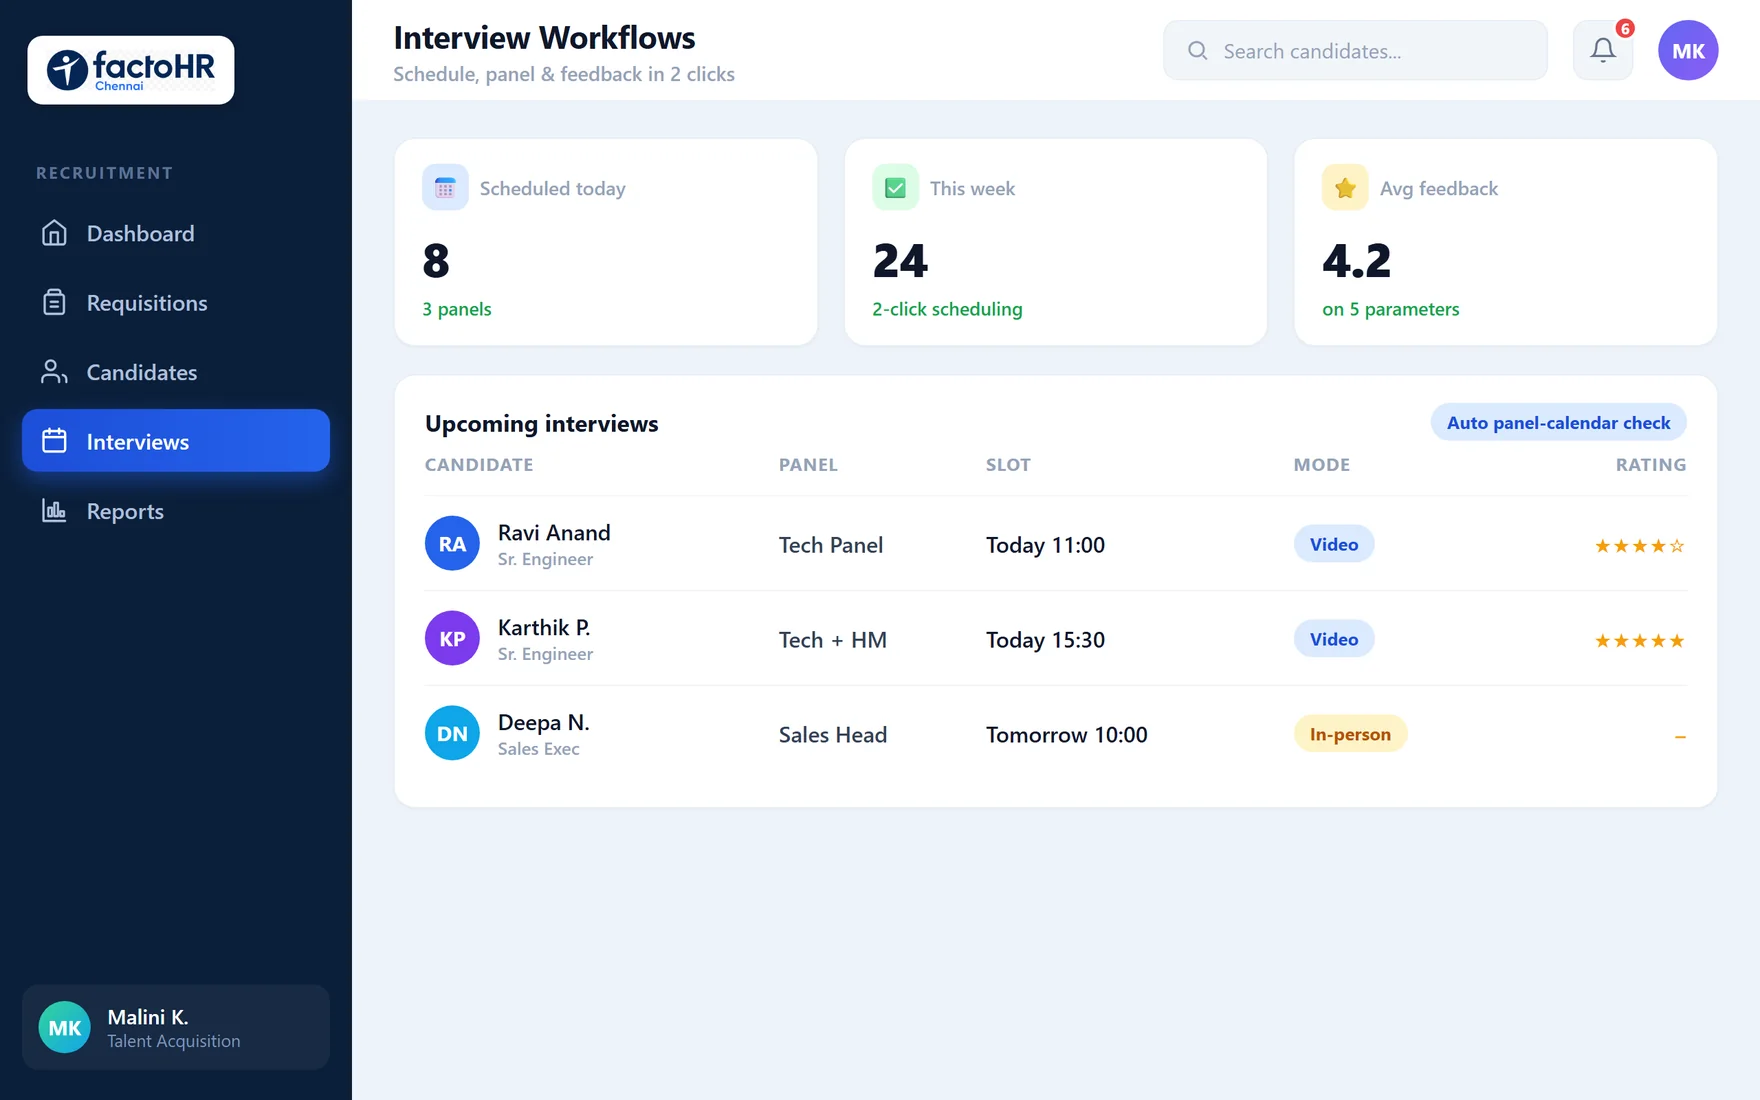Viewport: 1760px width, 1100px height.
Task: Click the Video badge for Karthik P.
Action: (1334, 639)
